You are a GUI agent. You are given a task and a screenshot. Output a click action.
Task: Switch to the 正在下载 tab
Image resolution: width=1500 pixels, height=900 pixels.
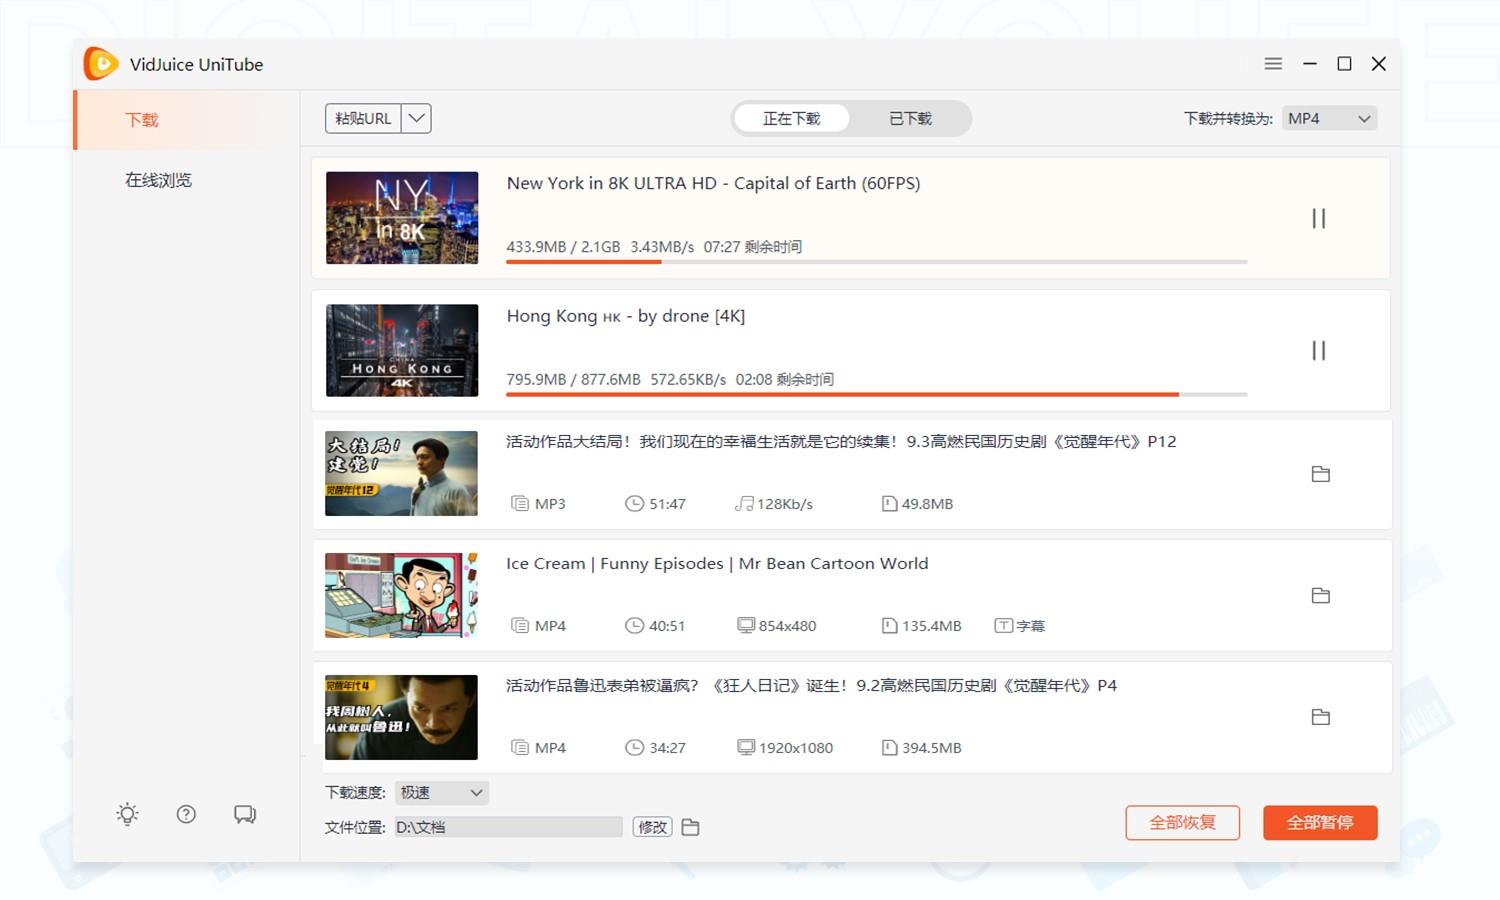[x=791, y=118]
